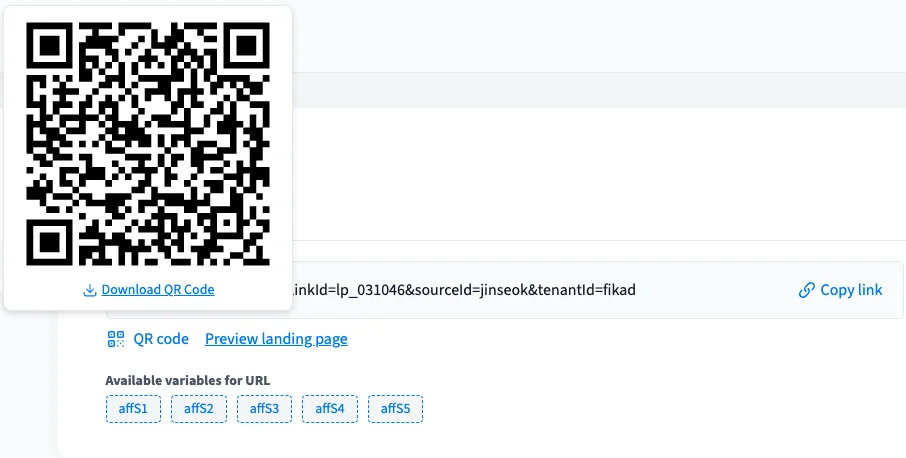This screenshot has width=906, height=458.
Task: Focus the tracking URL text field
Action: (x=504, y=290)
